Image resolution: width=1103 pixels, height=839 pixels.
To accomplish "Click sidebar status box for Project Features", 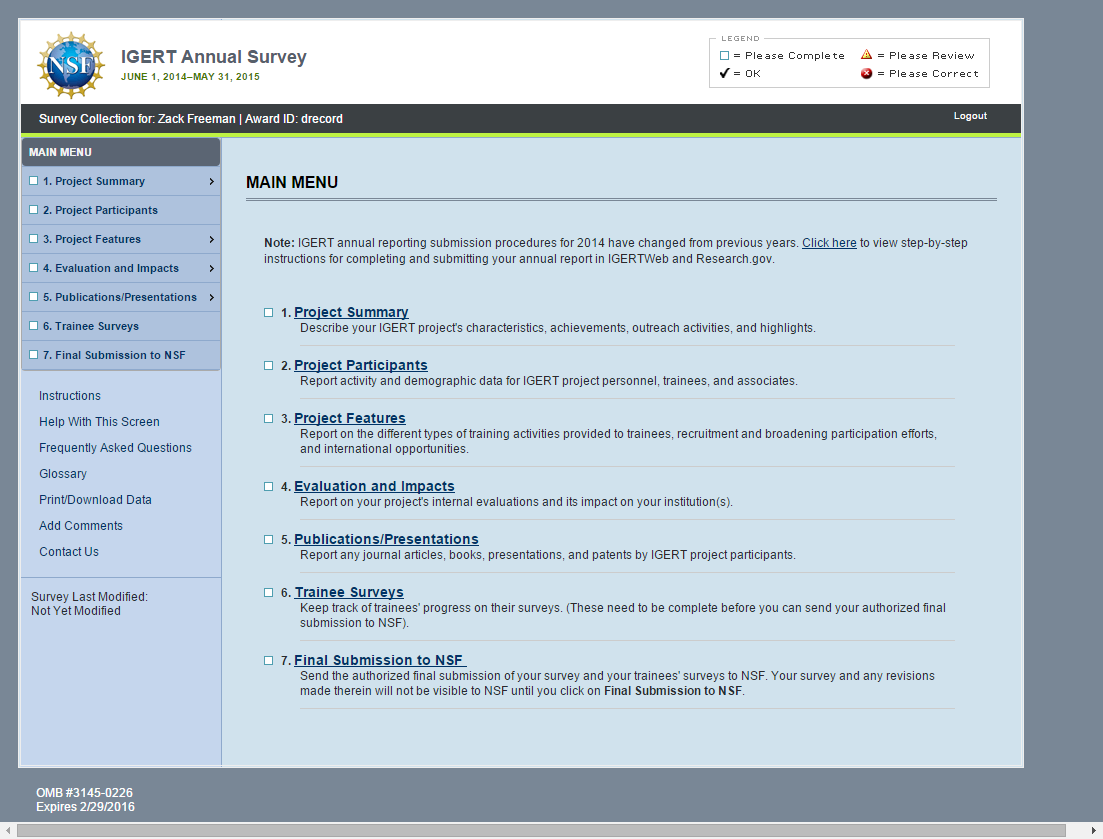I will pos(34,239).
